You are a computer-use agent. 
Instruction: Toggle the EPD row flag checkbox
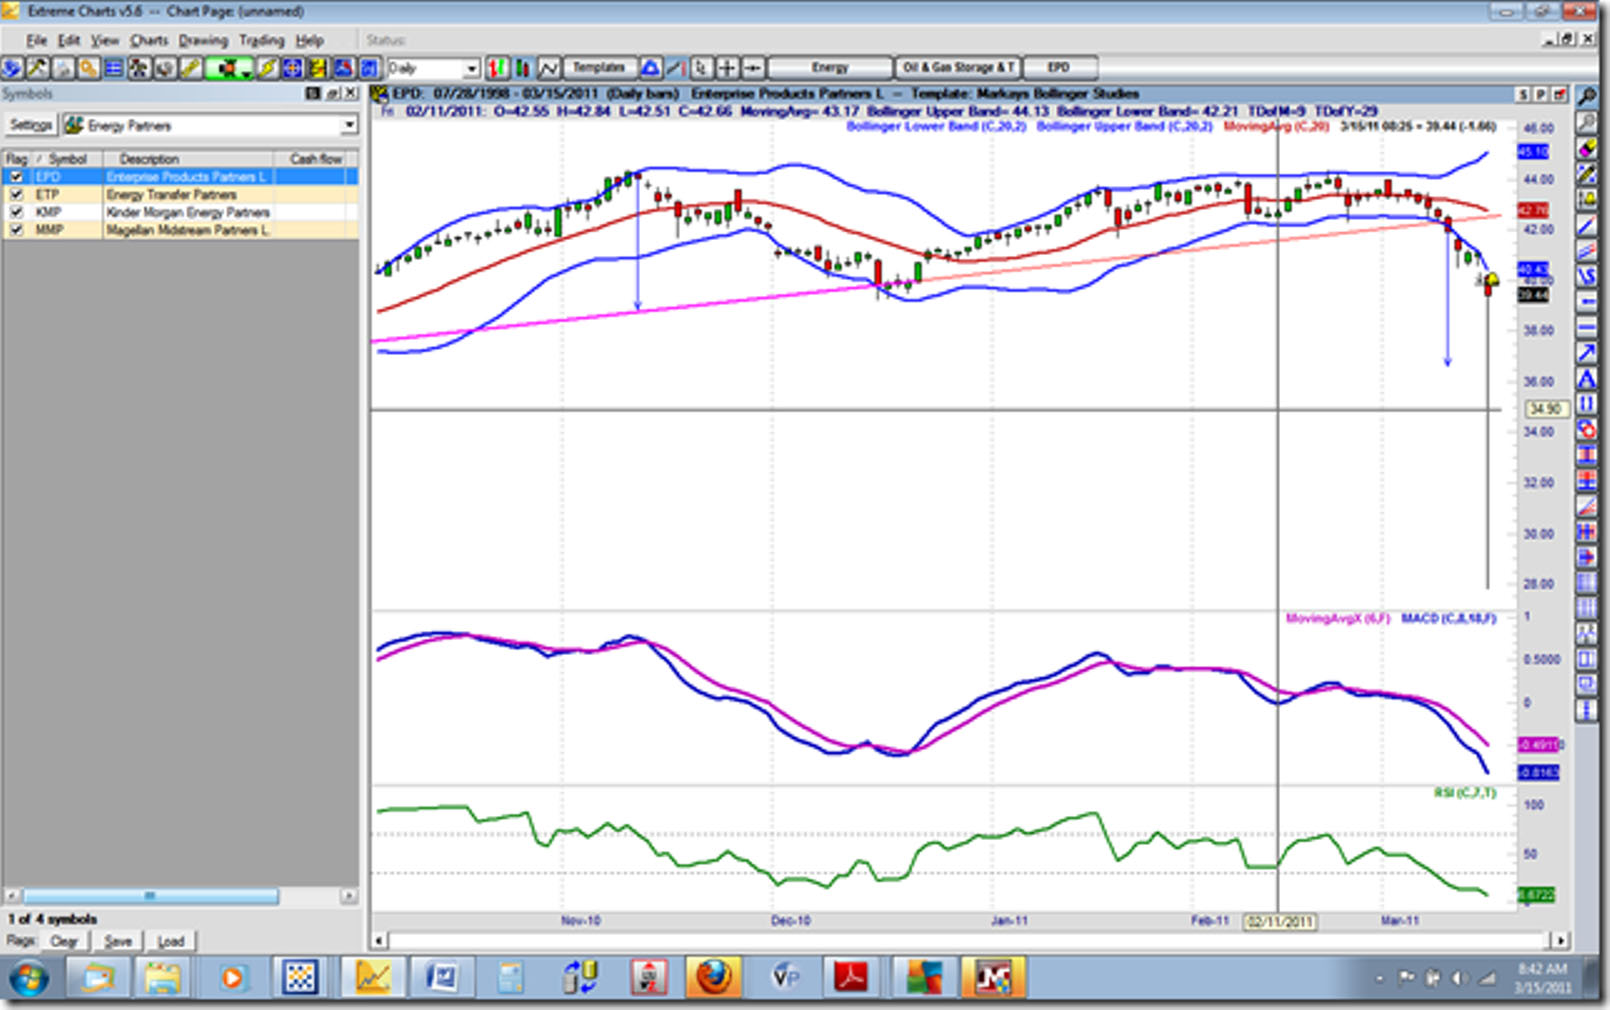(16, 177)
